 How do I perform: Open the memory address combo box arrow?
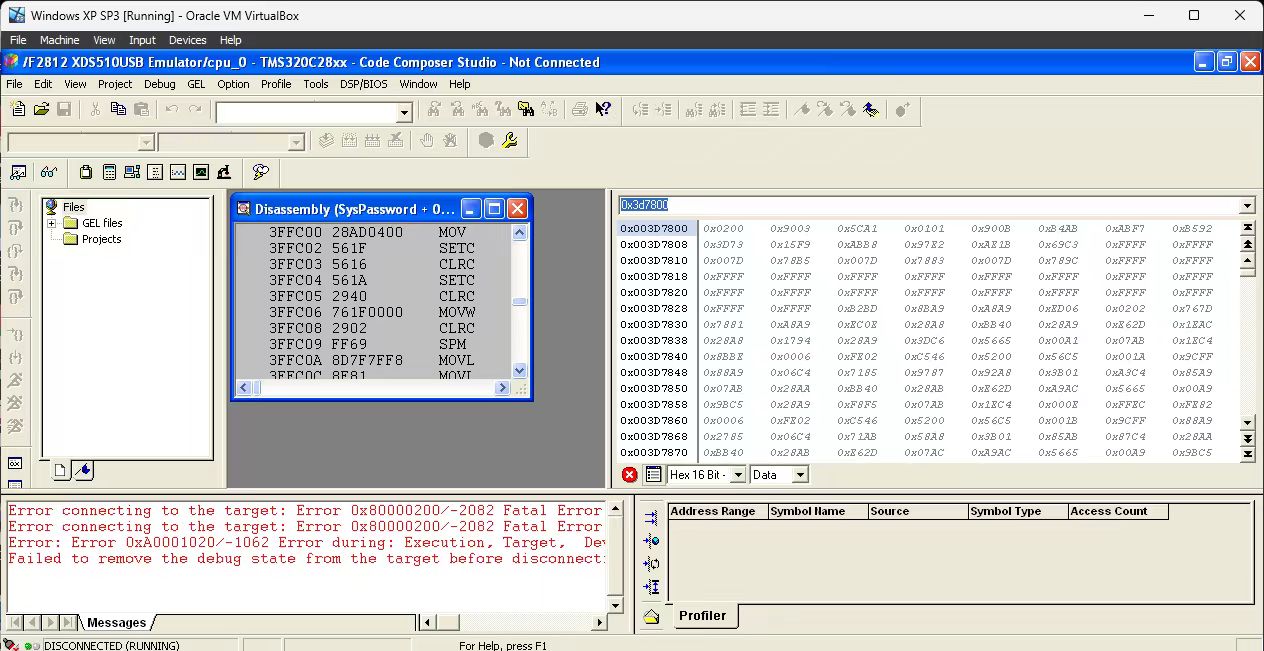1246,206
